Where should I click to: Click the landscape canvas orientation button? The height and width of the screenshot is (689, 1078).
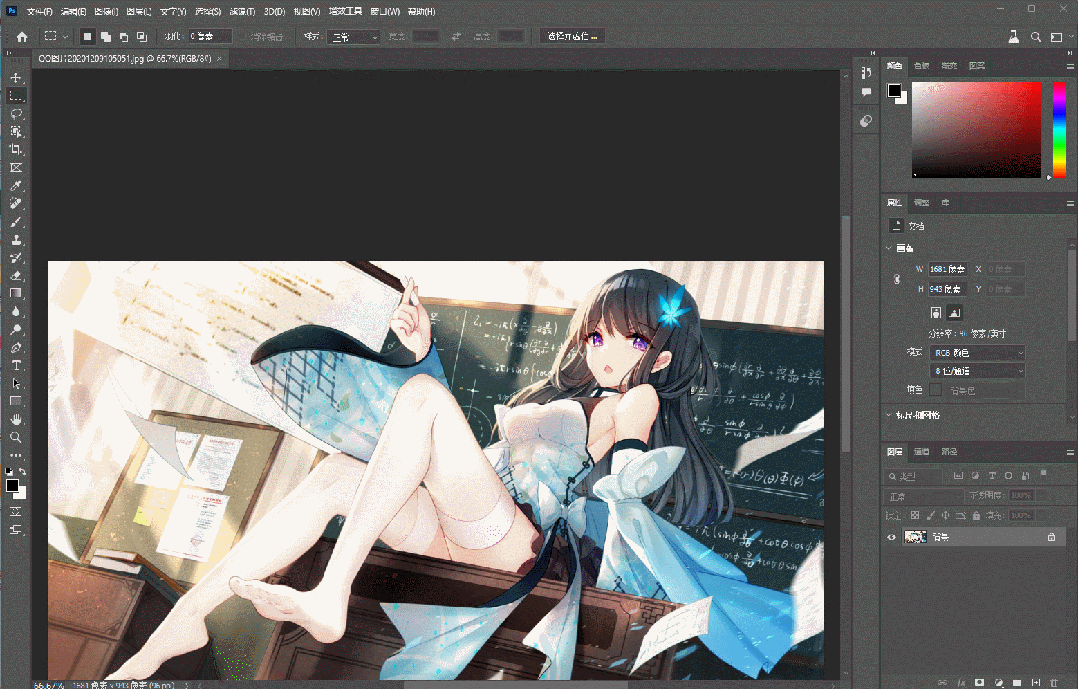pos(954,313)
